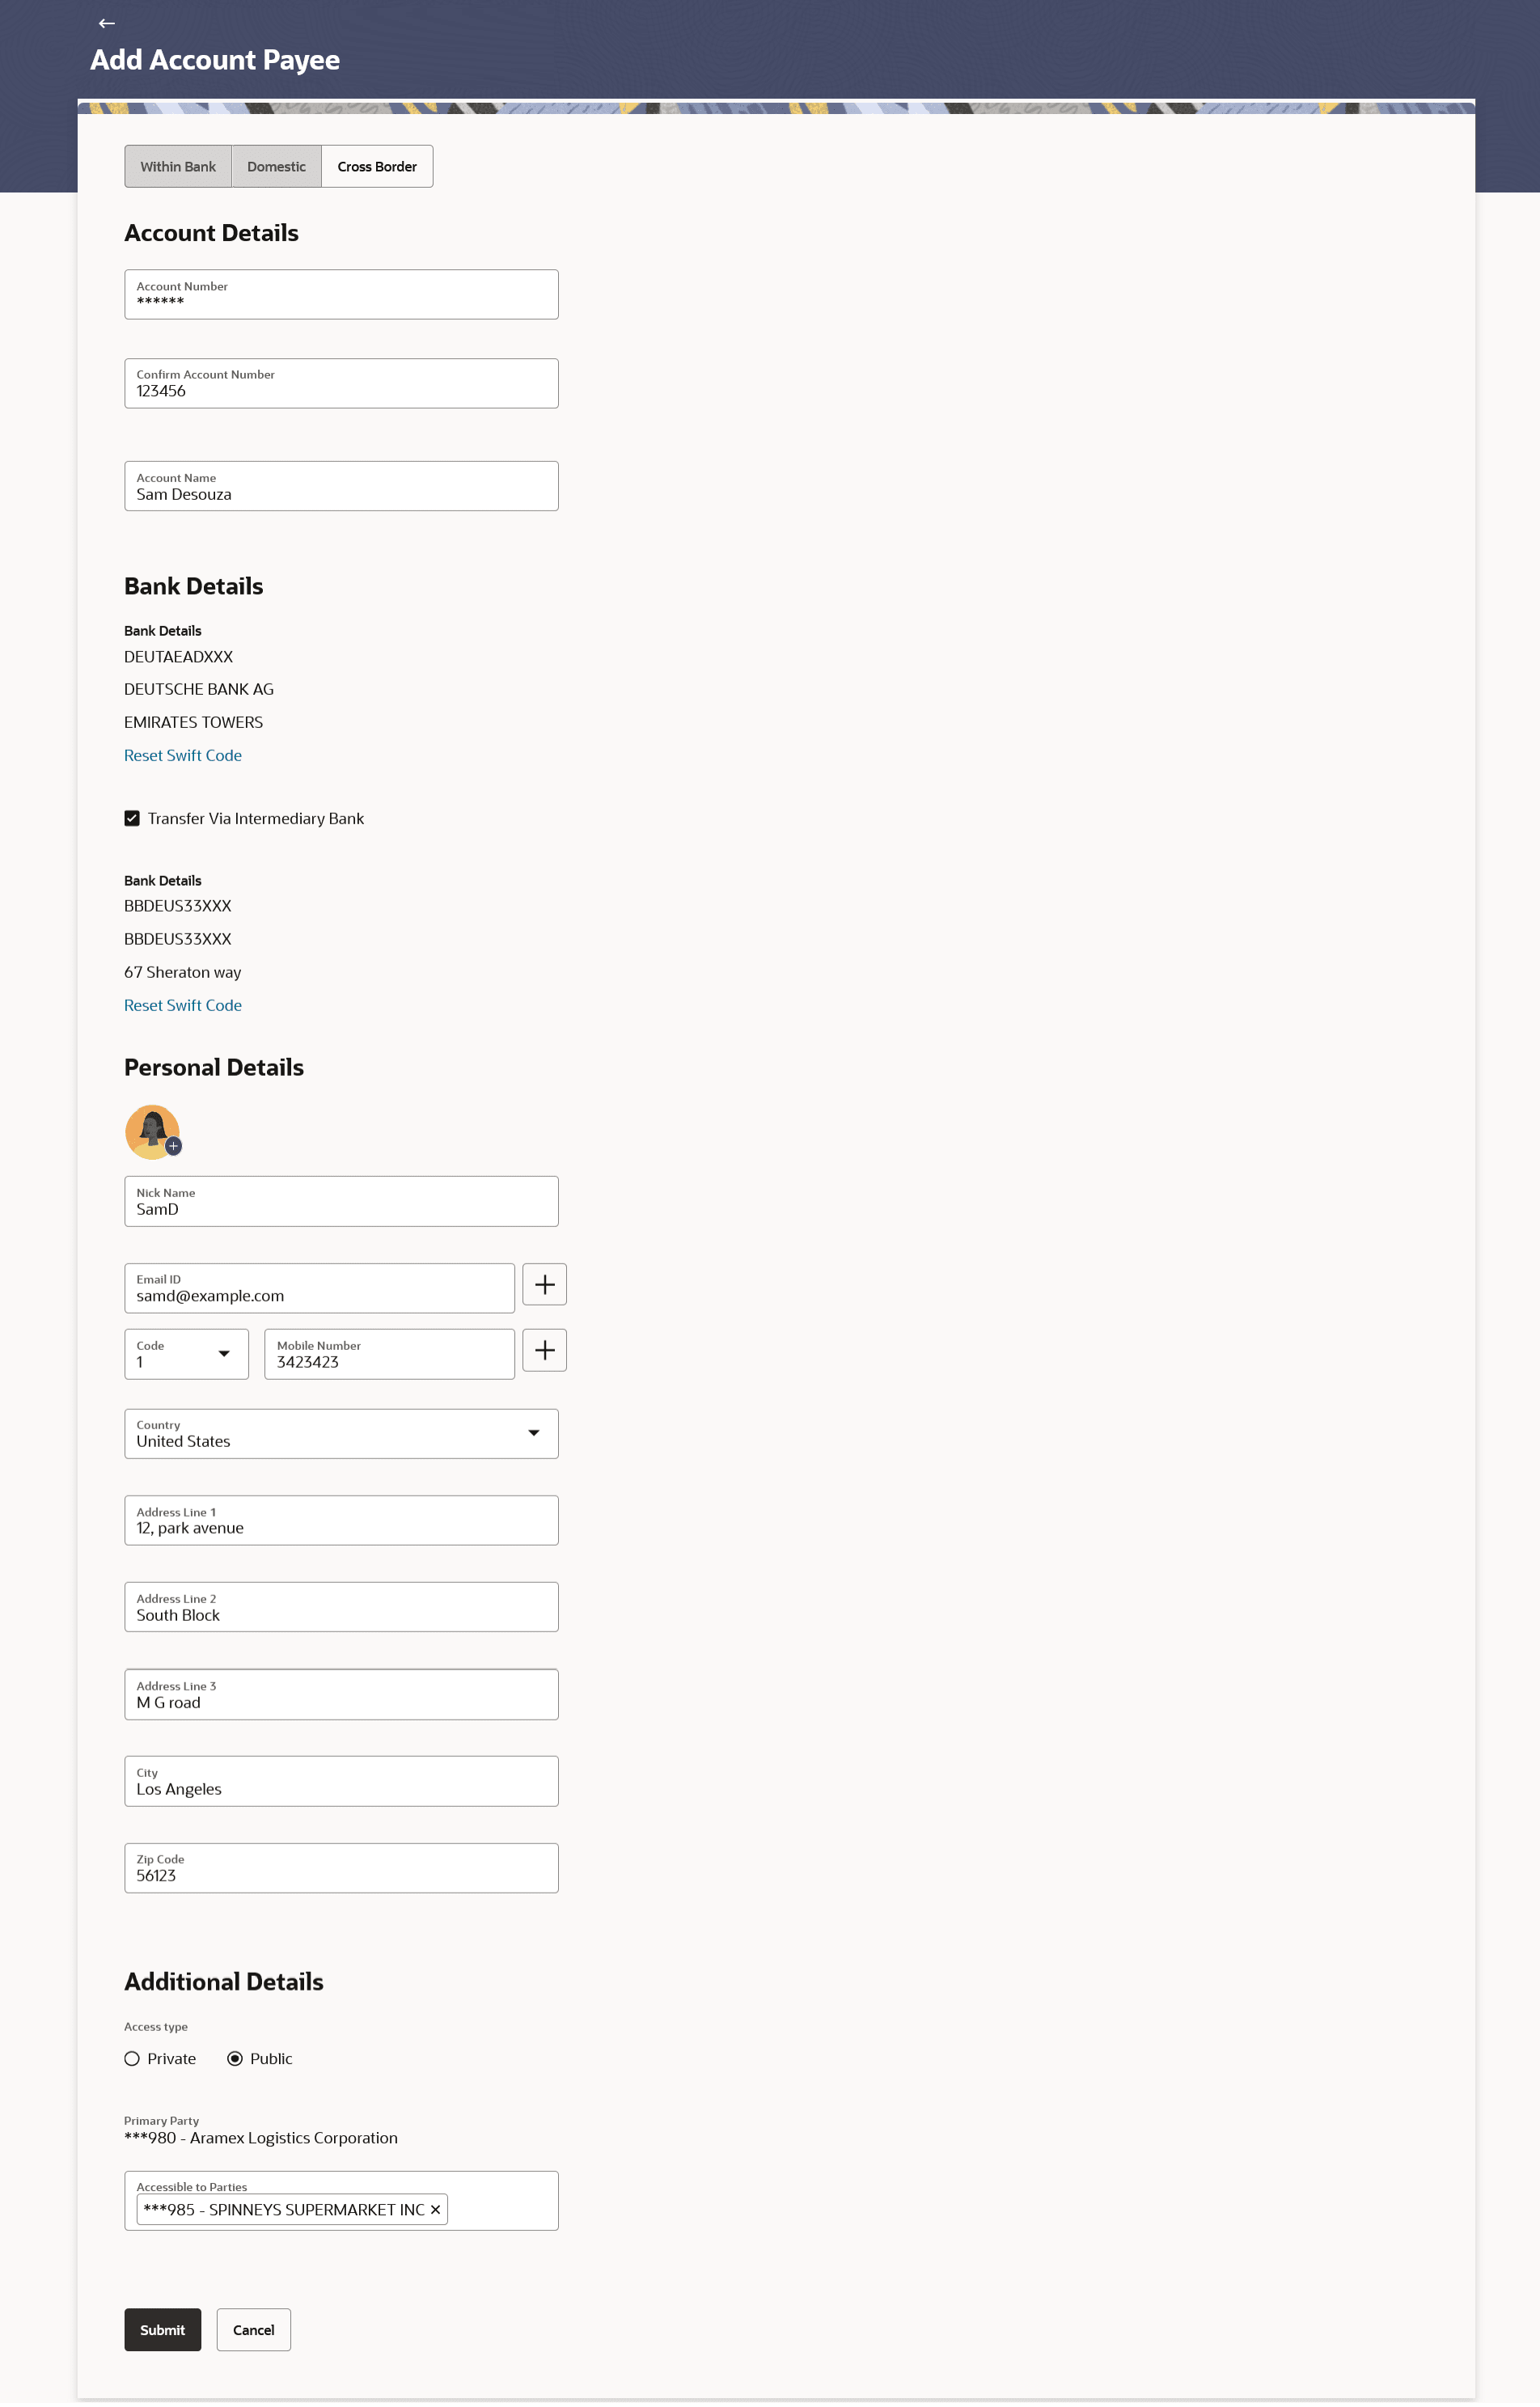Select Public access type
Screen dimensions: 1540x2407
[235, 2059]
